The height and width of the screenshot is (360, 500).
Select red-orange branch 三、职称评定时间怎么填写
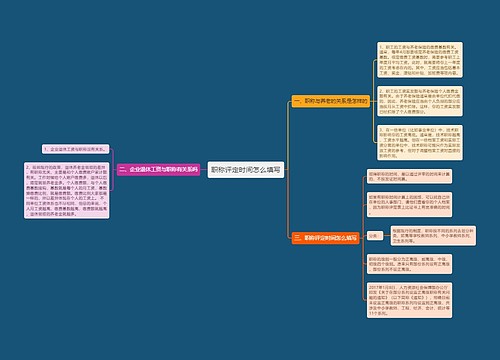pos(325,238)
